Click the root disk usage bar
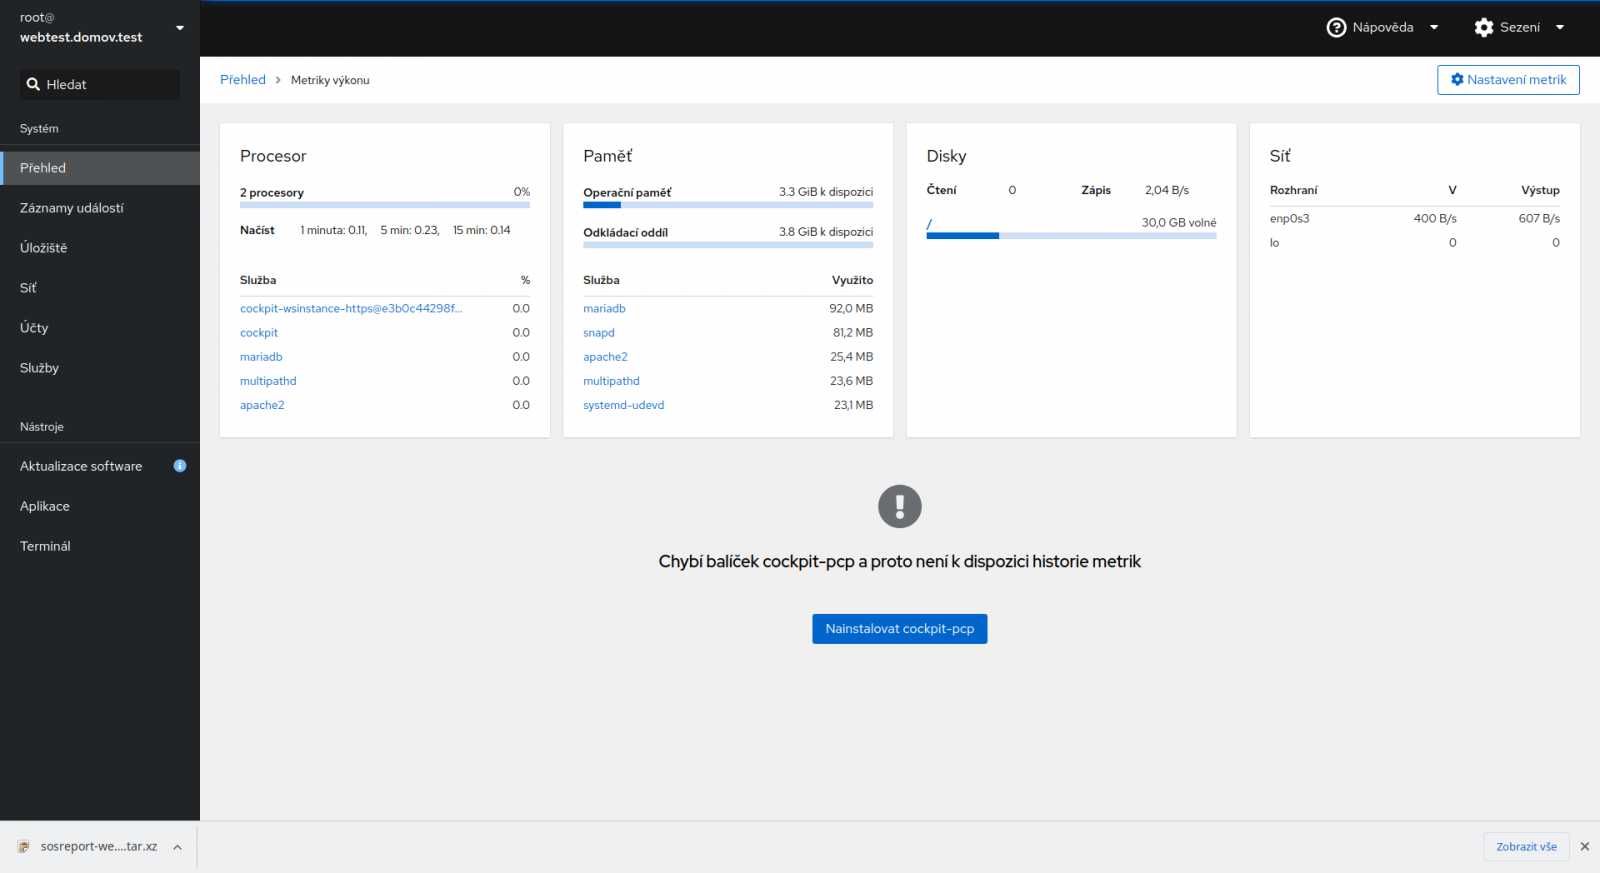 coord(1071,236)
